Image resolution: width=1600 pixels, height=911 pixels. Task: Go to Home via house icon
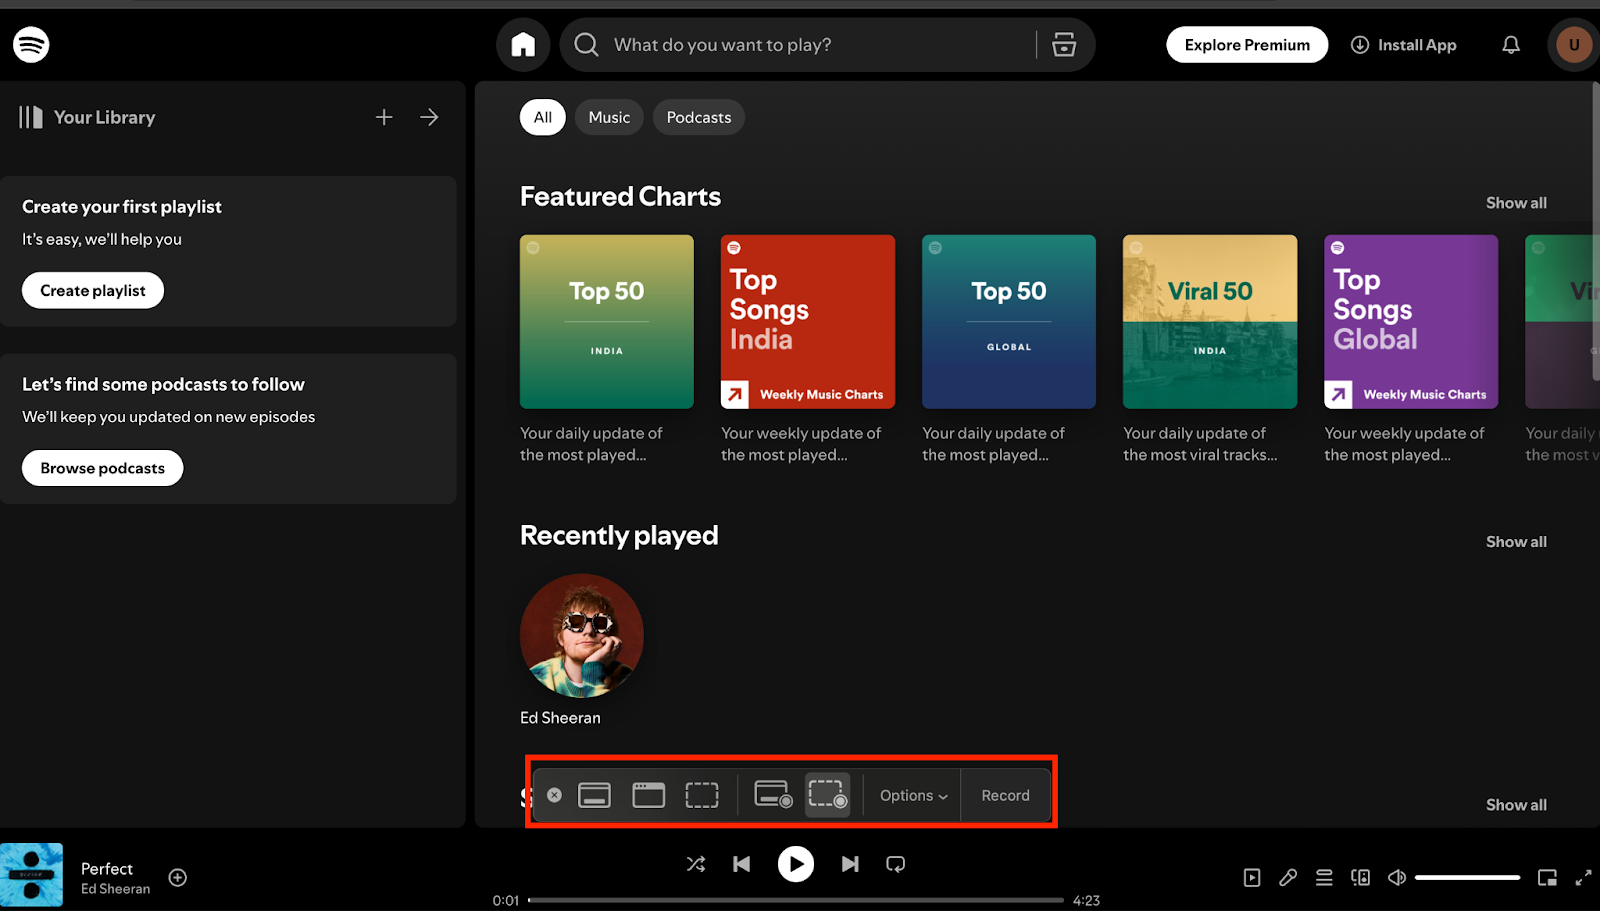[523, 44]
